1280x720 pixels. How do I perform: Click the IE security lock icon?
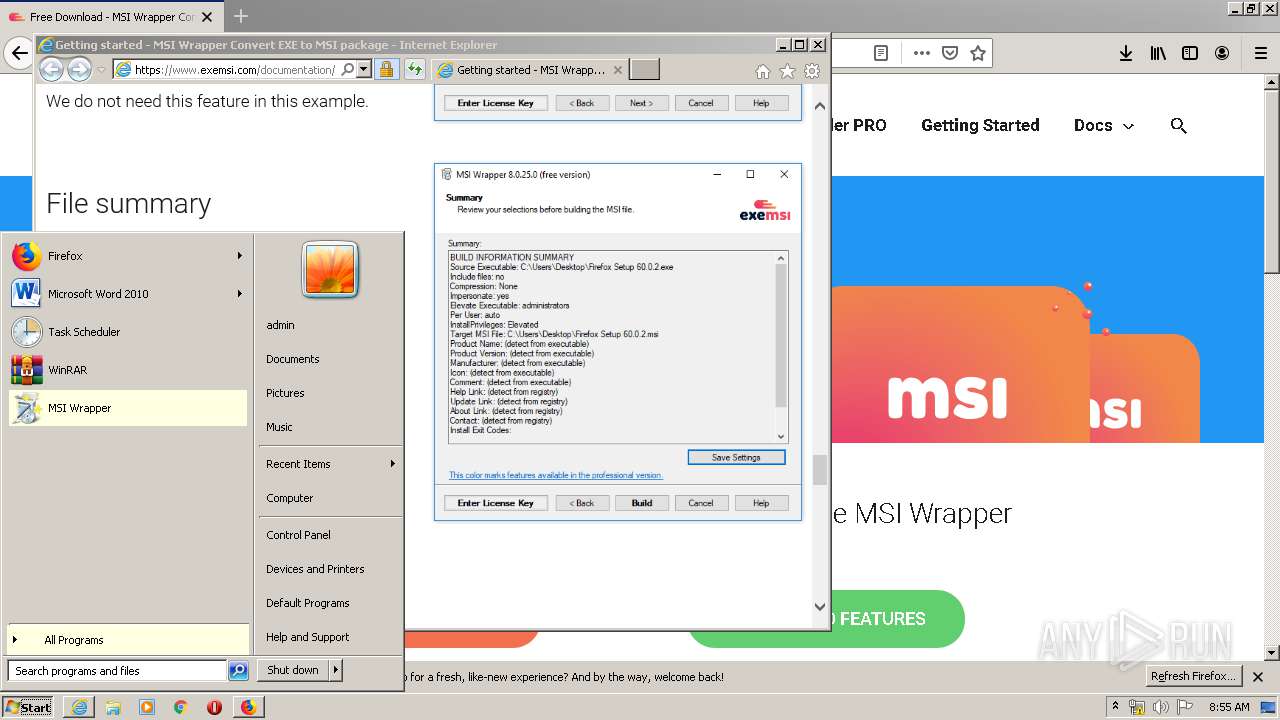386,70
